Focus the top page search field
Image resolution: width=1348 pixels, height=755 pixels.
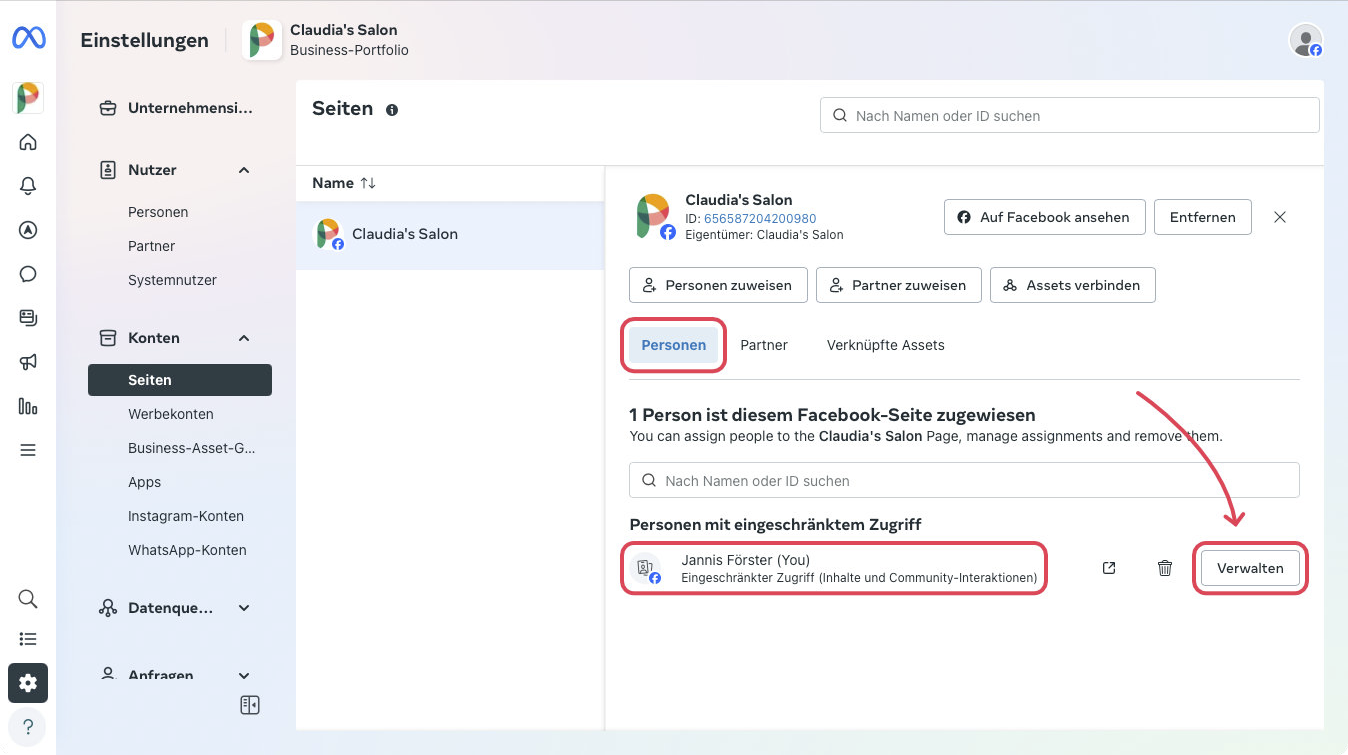pyautogui.click(x=1070, y=115)
